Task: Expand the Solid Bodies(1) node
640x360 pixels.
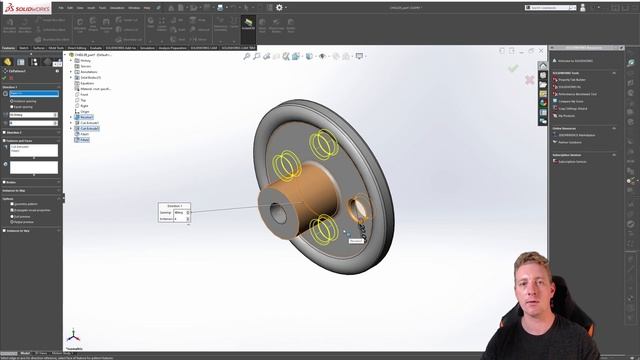Action: [x=71, y=78]
